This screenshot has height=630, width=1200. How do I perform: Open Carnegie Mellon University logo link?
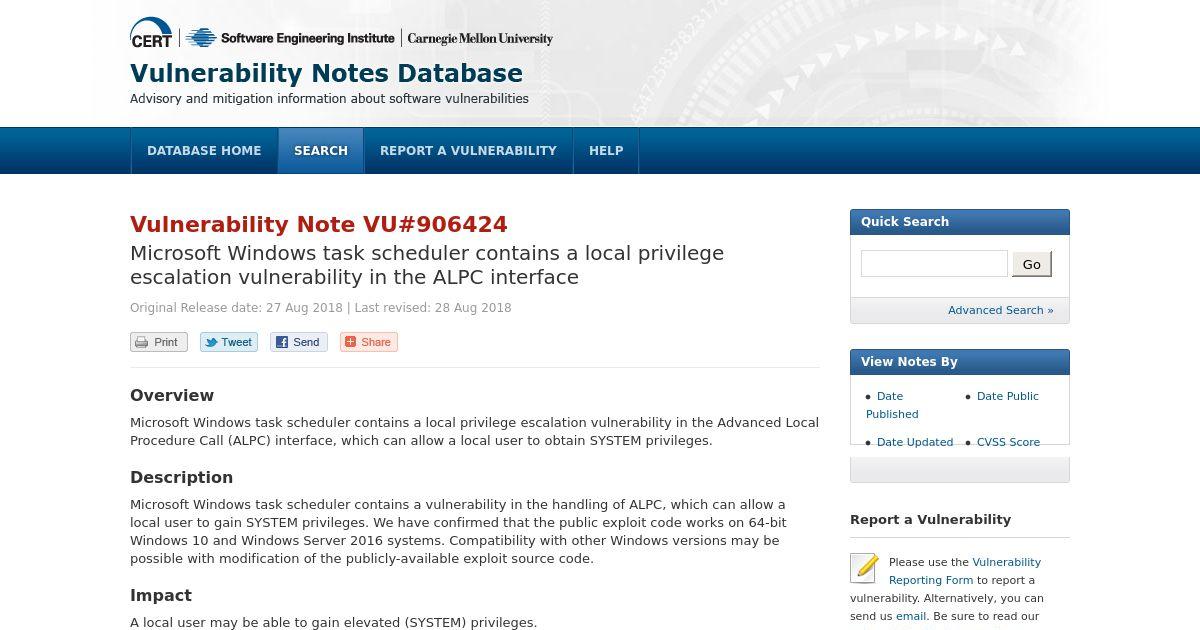480,38
